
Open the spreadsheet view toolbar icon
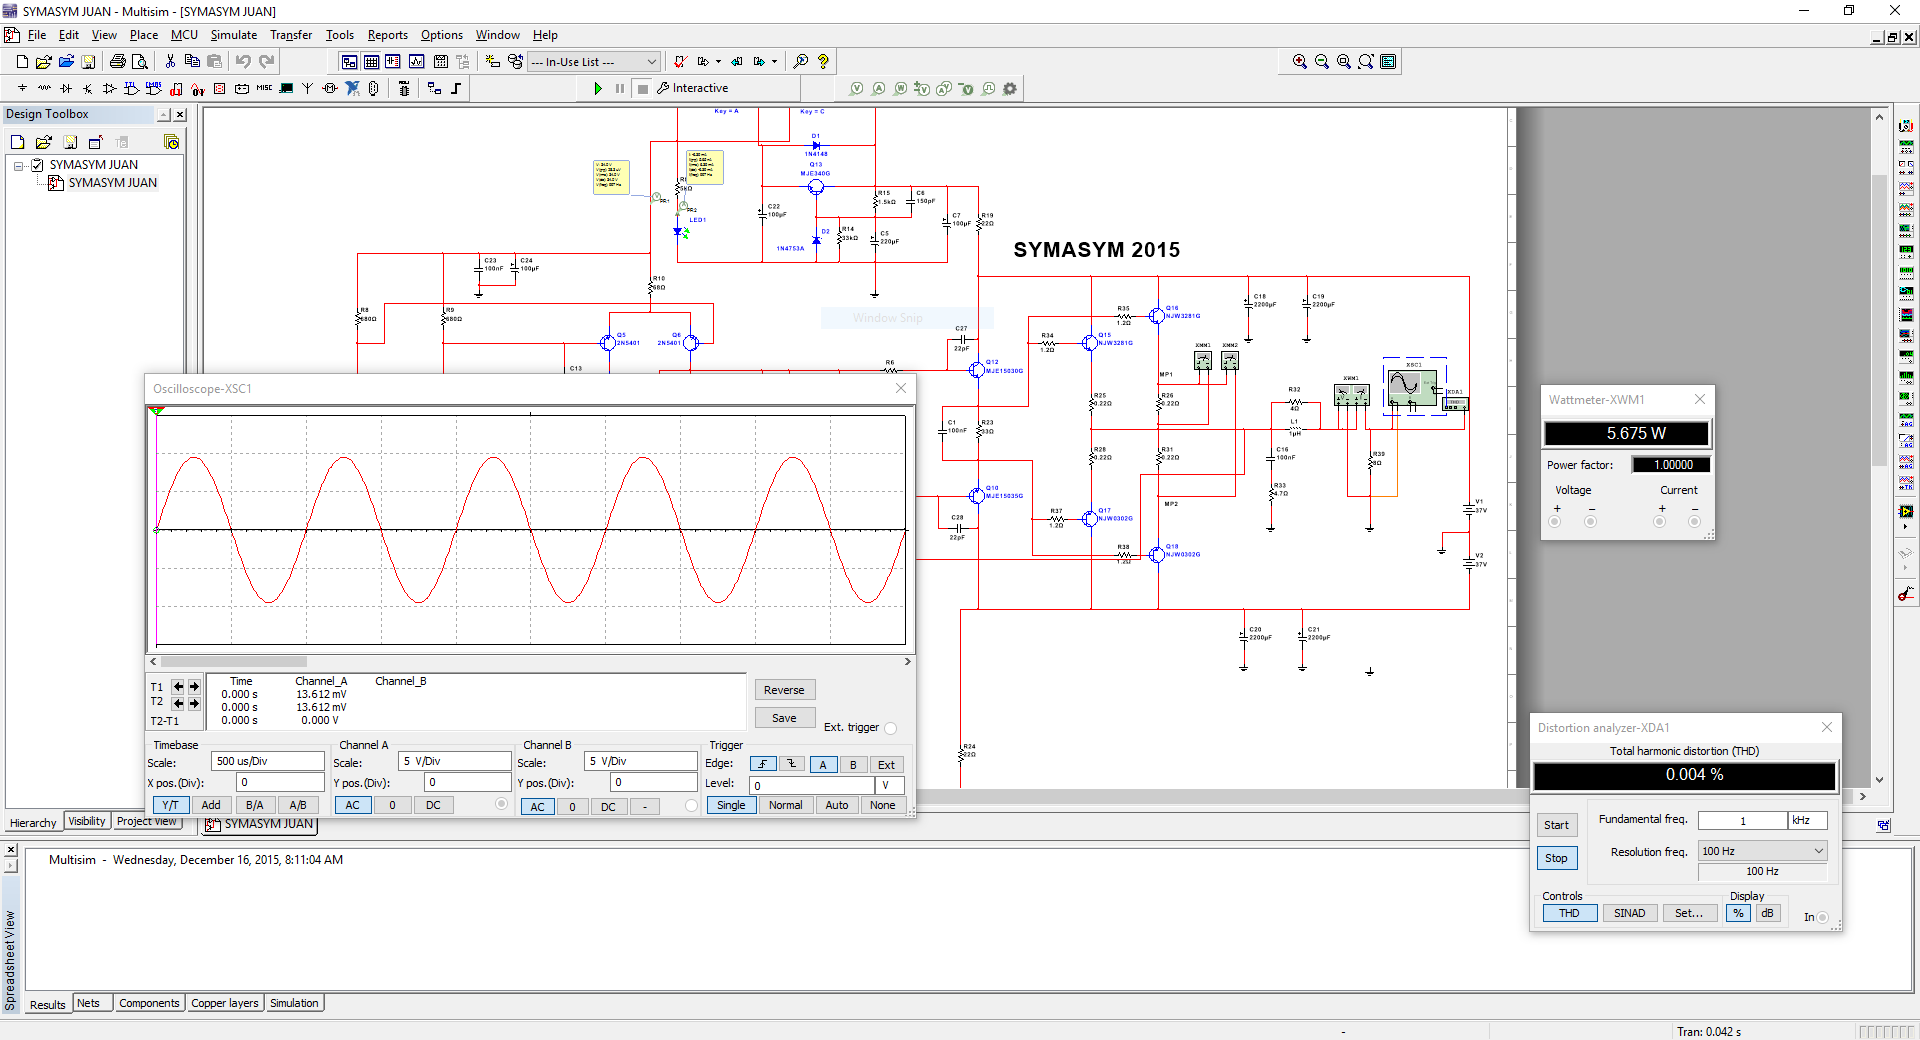pos(371,61)
